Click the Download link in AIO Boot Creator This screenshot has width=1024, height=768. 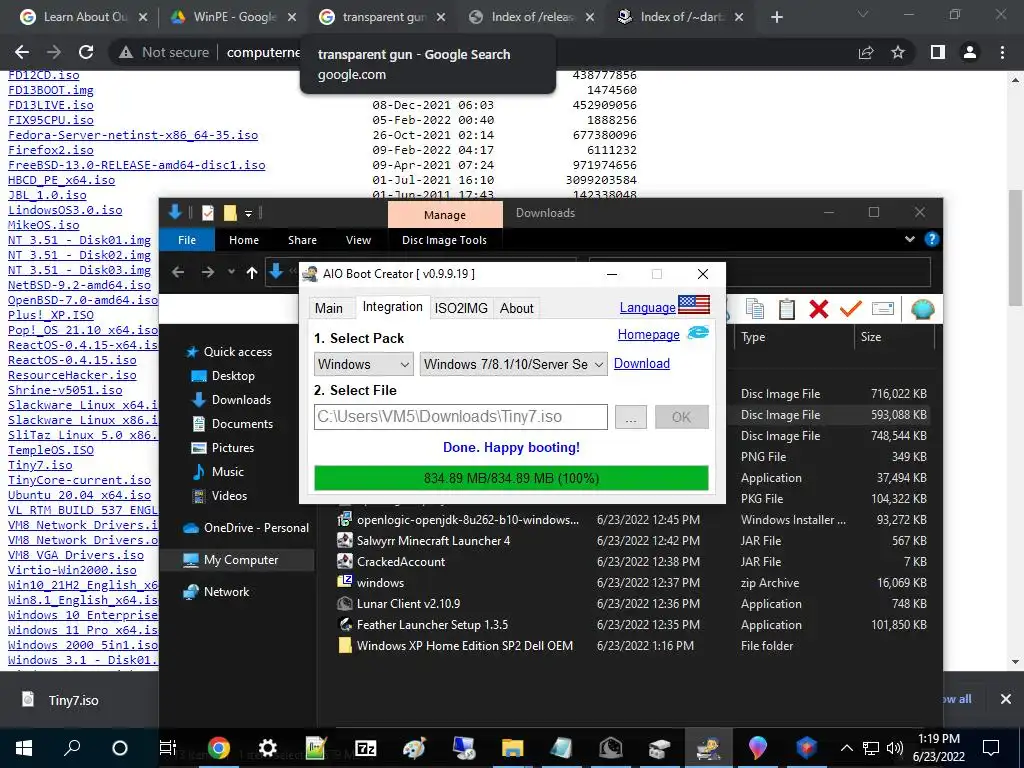tap(641, 363)
